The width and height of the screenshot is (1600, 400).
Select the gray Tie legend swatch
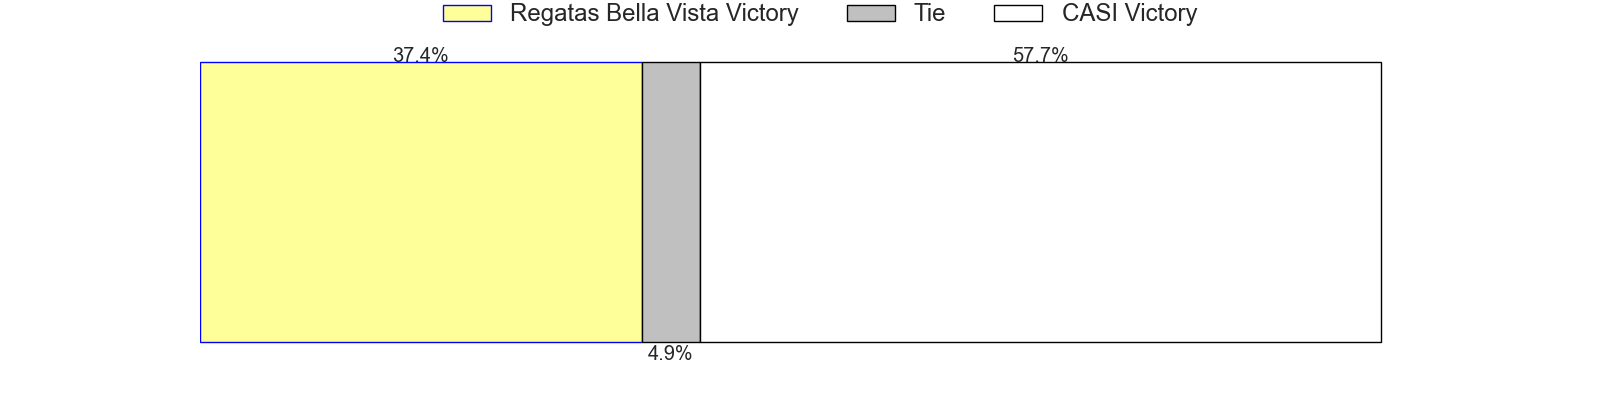tap(871, 13)
